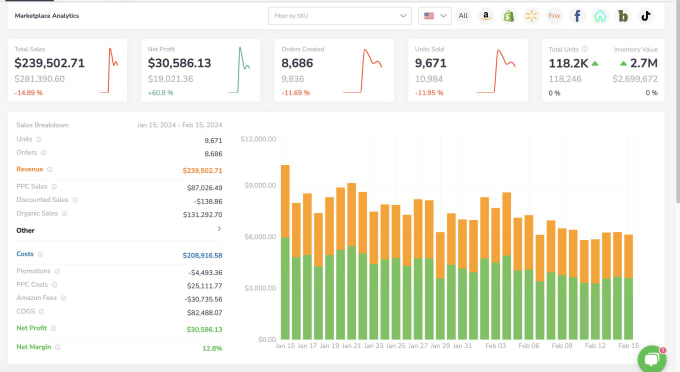Click the info icon next to Costs
Viewport: 680px width, 372px height.
click(40, 254)
